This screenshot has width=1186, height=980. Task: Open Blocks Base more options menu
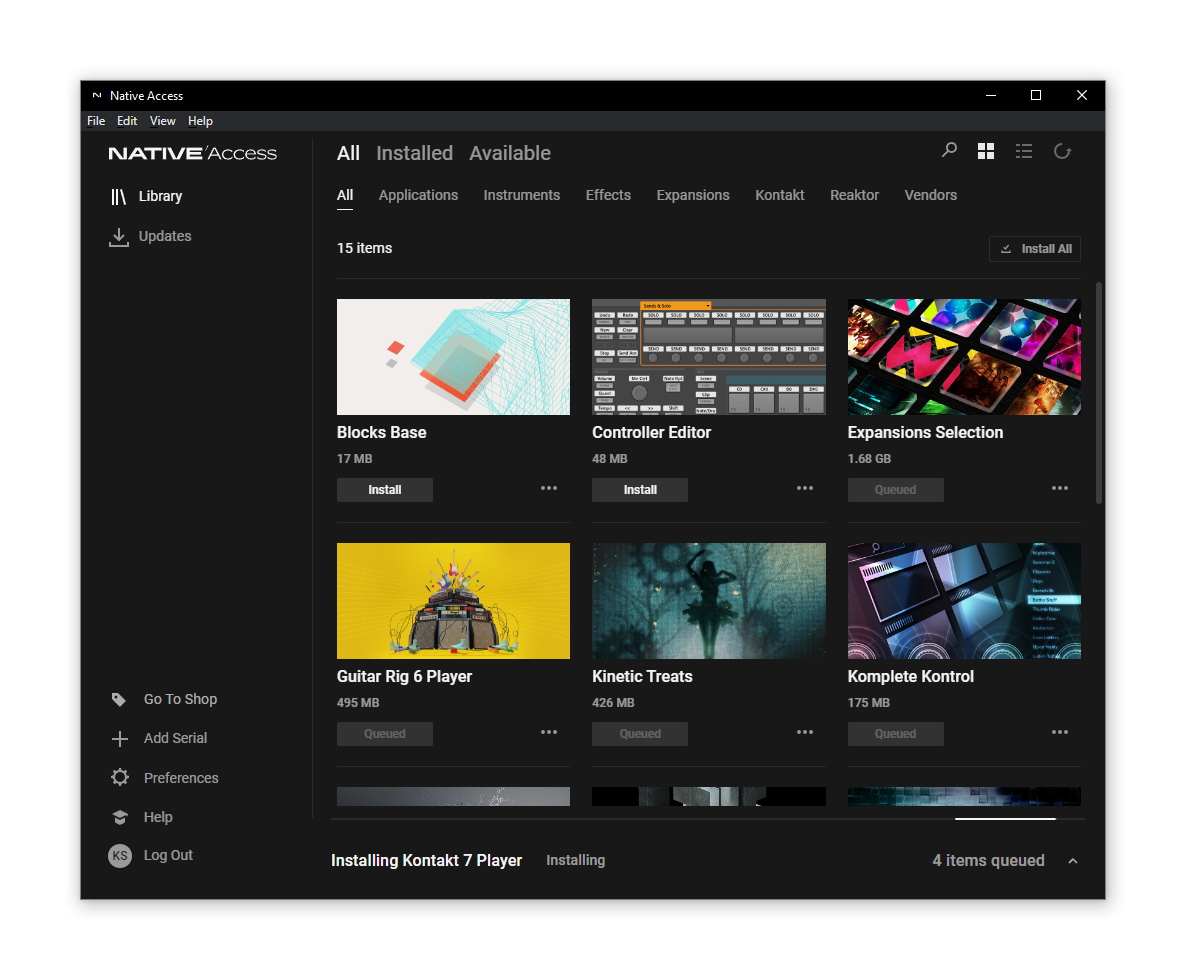click(549, 488)
